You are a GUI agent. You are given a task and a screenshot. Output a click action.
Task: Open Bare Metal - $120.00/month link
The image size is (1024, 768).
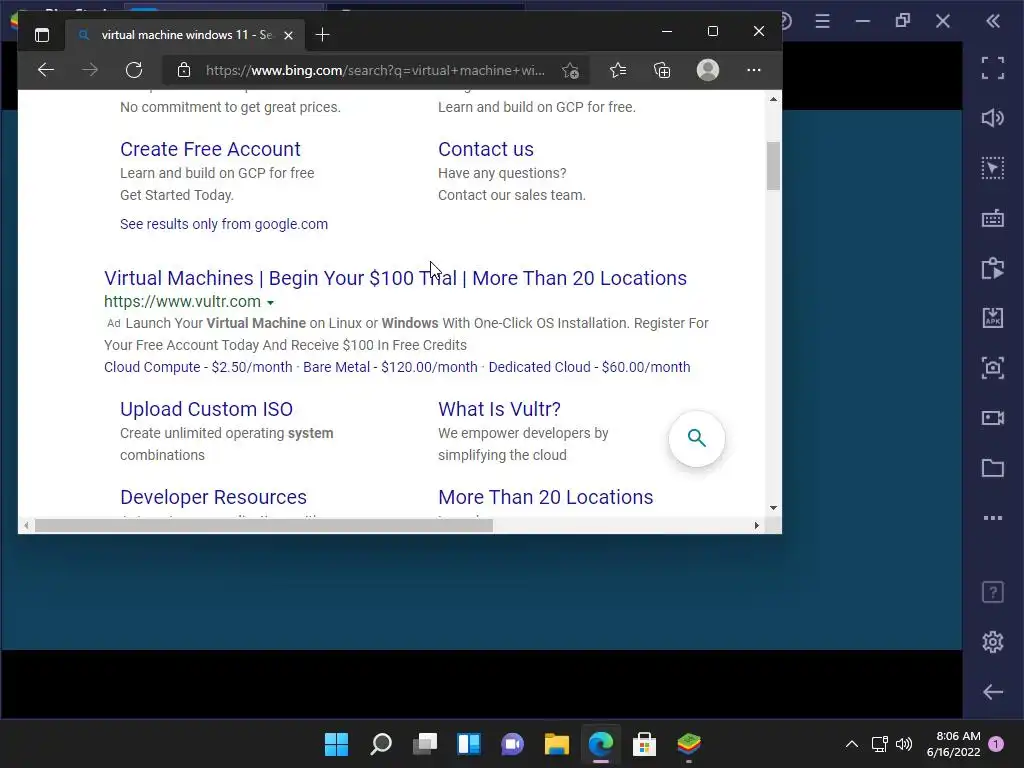click(390, 367)
